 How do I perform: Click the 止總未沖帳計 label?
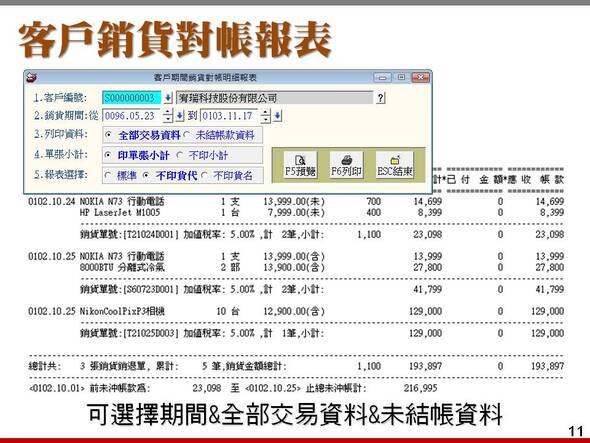336,388
